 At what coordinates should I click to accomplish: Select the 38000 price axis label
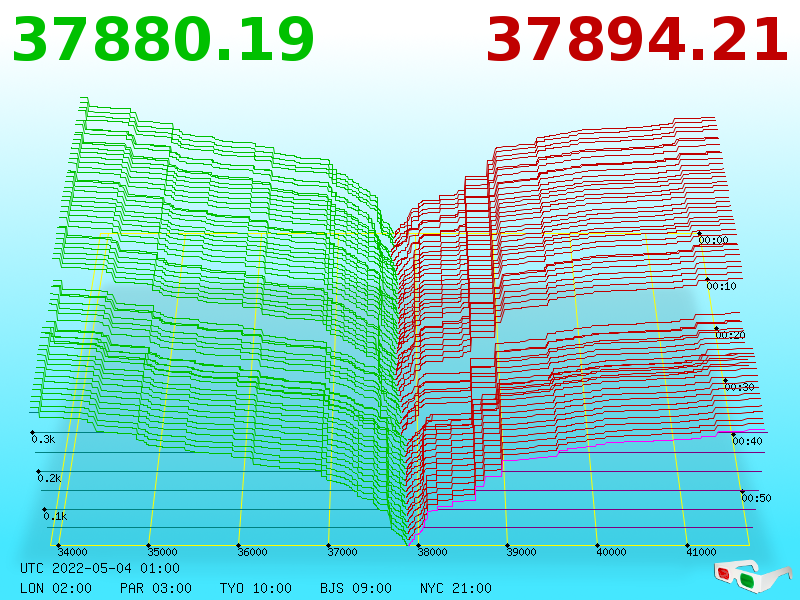(x=432, y=552)
